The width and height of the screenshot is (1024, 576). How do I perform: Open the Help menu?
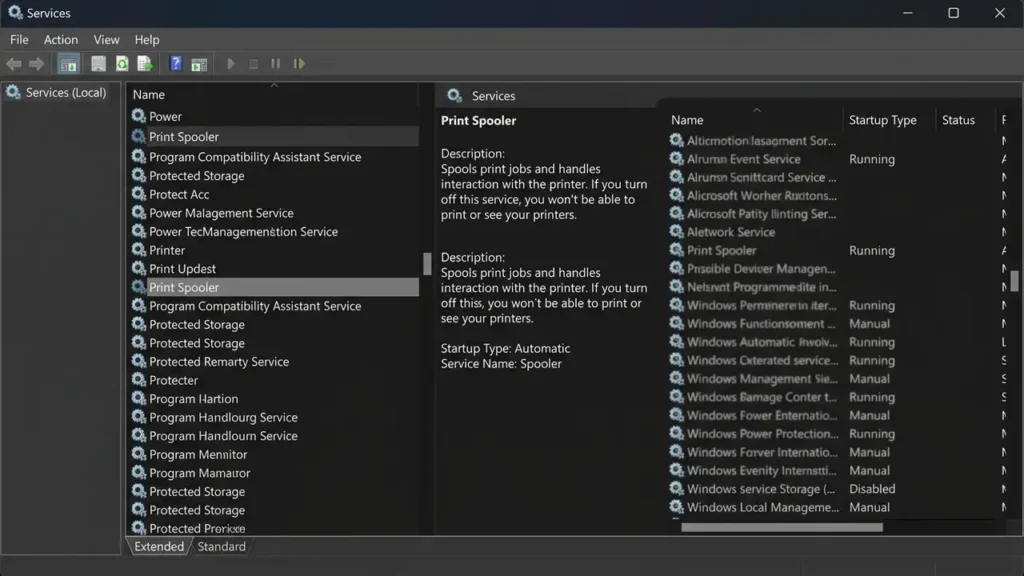[x=147, y=40]
